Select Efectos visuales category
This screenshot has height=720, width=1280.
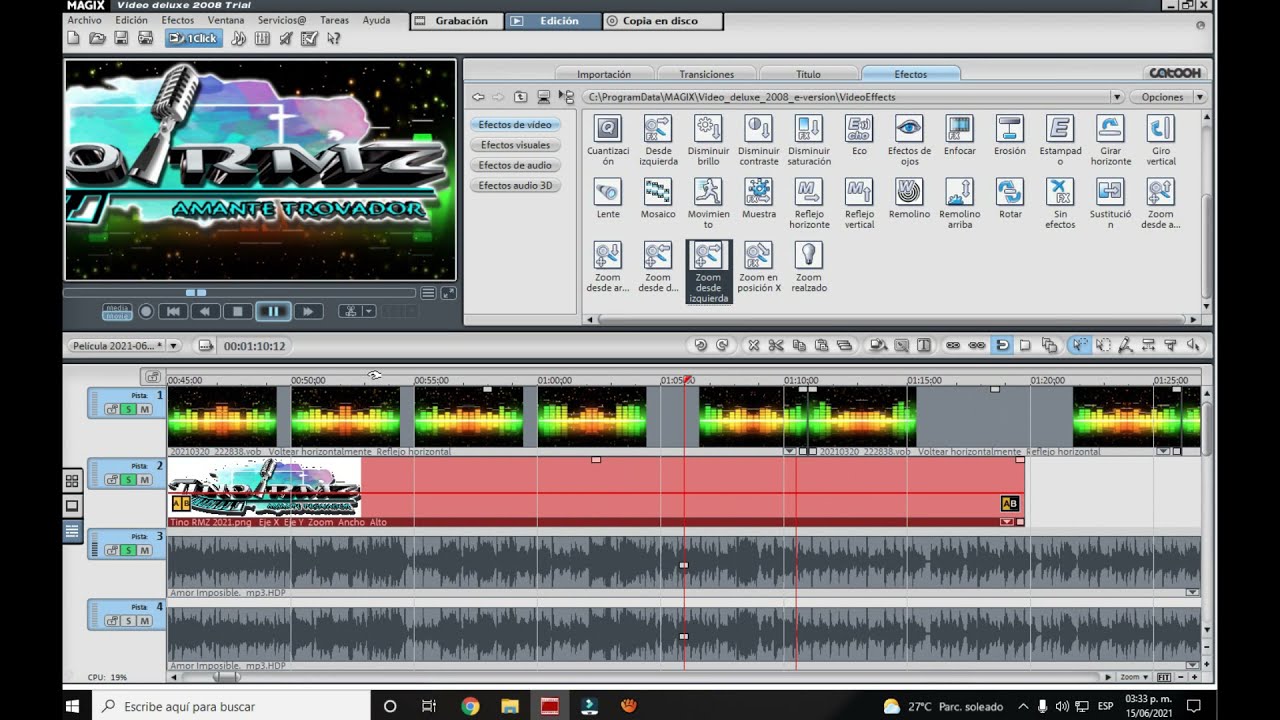514,145
